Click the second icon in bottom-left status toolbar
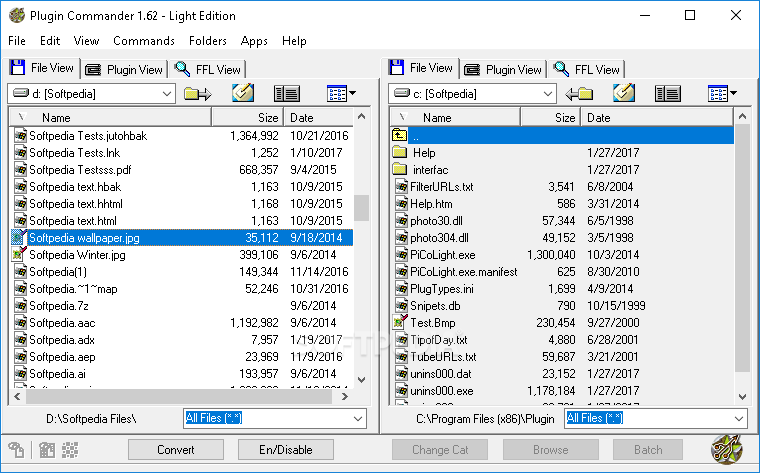 point(47,450)
